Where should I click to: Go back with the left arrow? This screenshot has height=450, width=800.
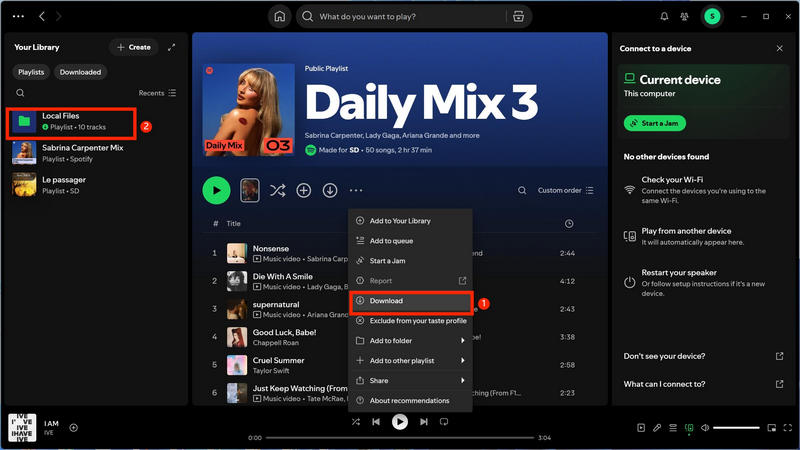42,16
